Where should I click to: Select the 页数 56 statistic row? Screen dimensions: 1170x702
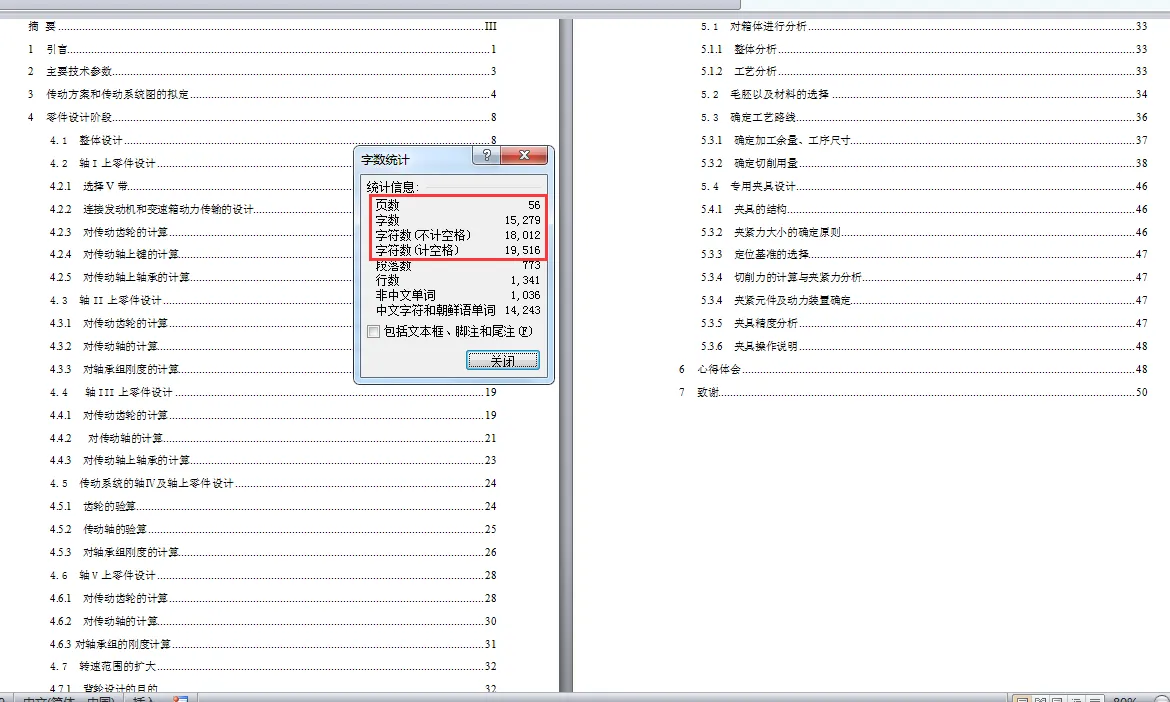[x=457, y=205]
